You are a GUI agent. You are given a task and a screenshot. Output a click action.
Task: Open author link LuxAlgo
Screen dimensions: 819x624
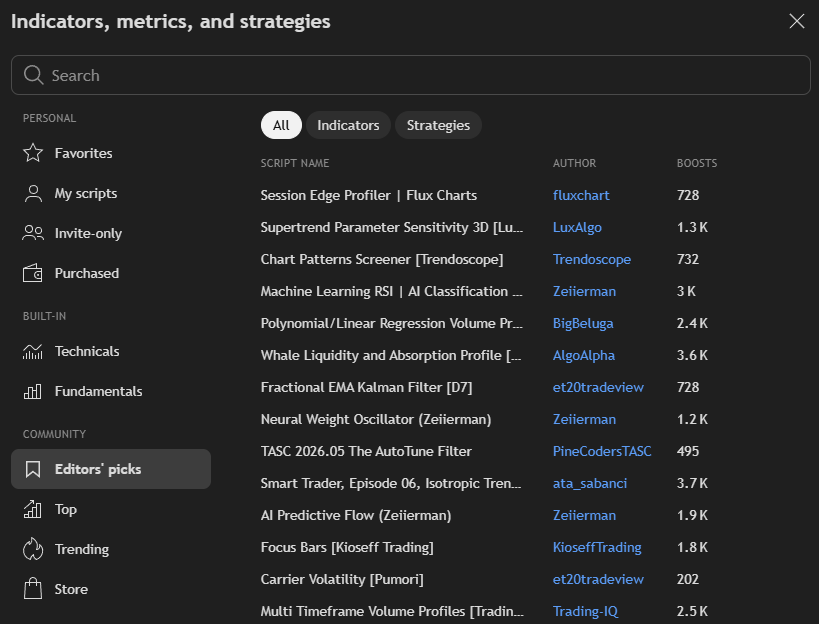click(x=577, y=228)
